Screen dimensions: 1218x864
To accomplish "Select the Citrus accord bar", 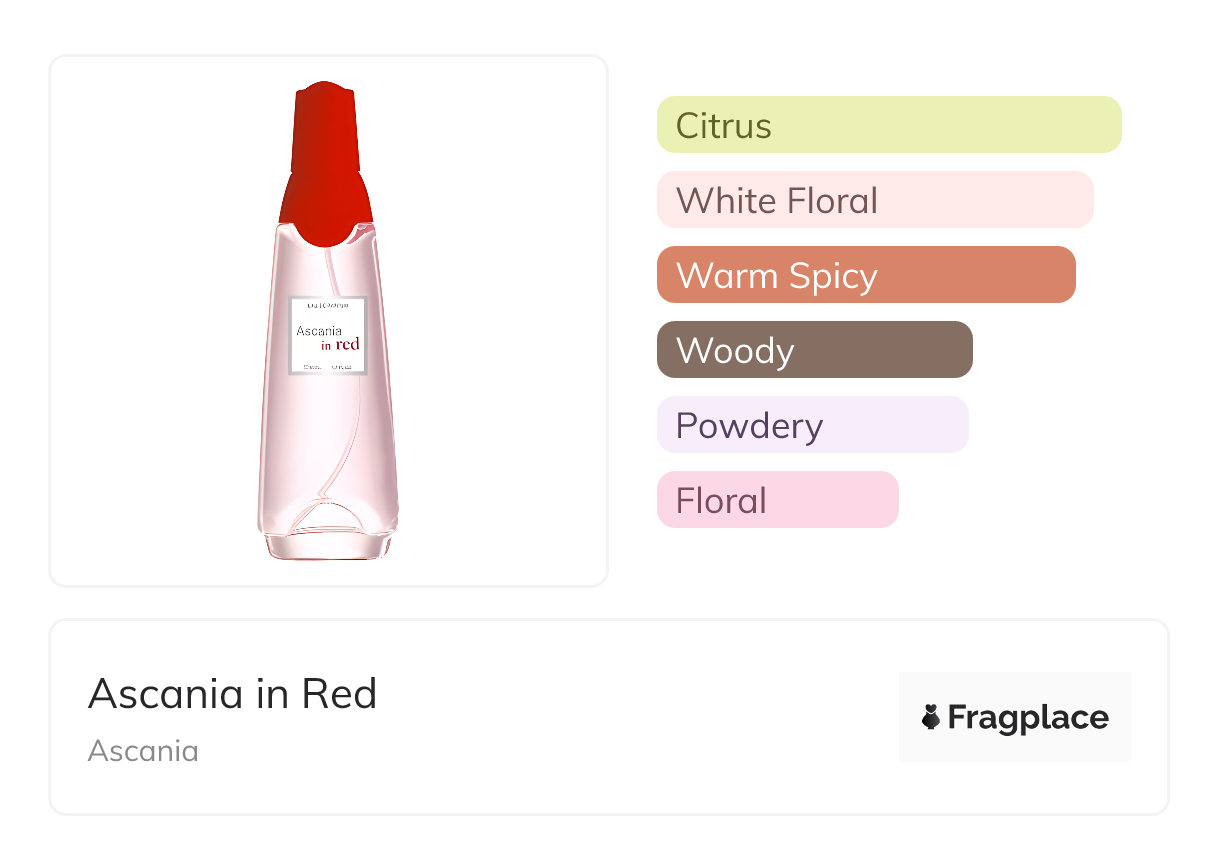I will (888, 125).
